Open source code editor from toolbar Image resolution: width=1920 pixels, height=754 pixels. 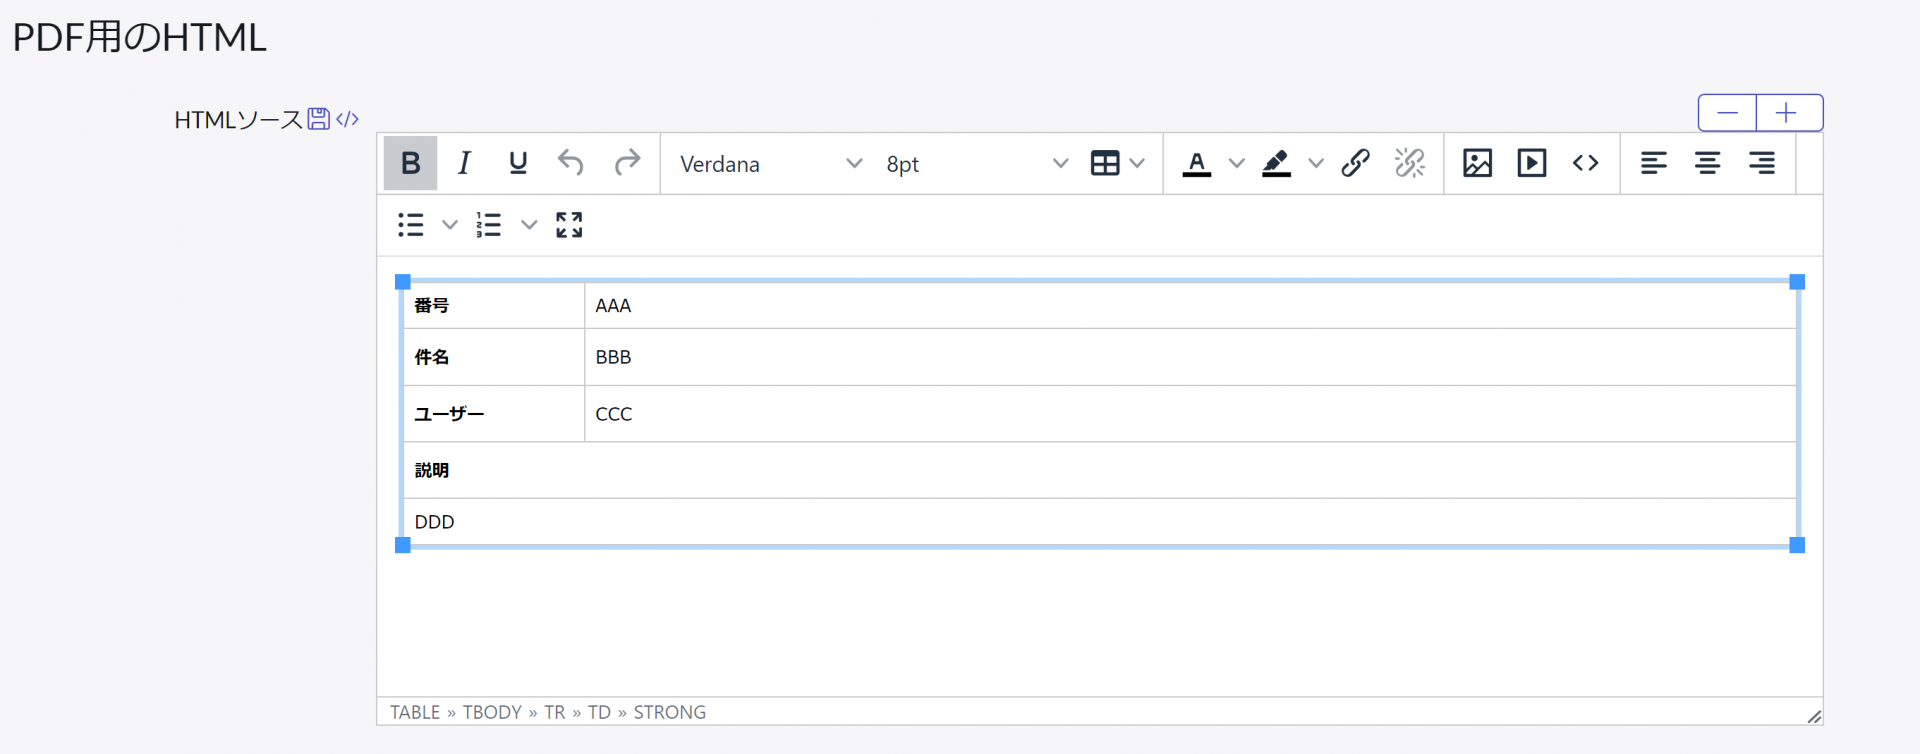(x=1585, y=163)
